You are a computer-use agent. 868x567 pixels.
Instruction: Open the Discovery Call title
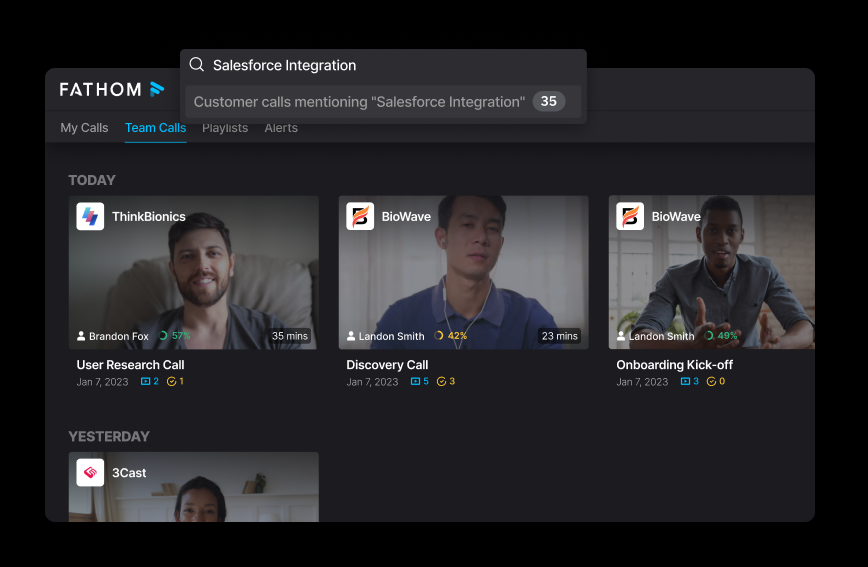(387, 365)
